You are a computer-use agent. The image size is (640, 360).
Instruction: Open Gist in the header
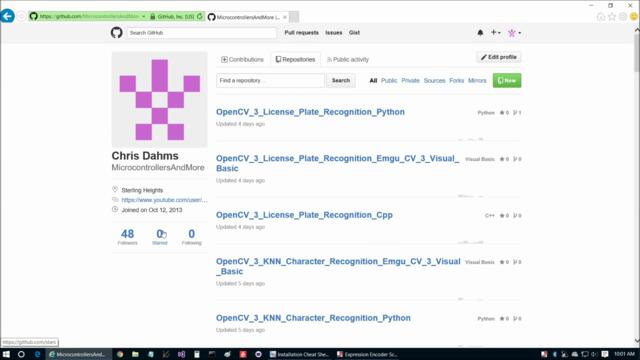coord(354,32)
